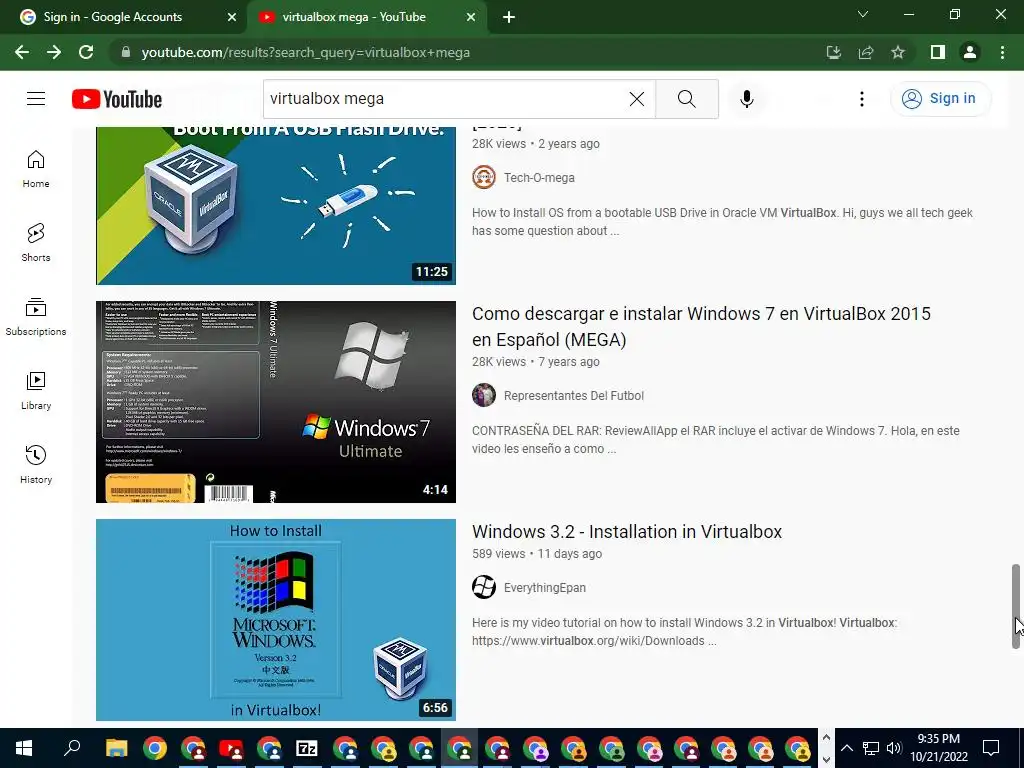Clear the search query with the X icon

637,99
